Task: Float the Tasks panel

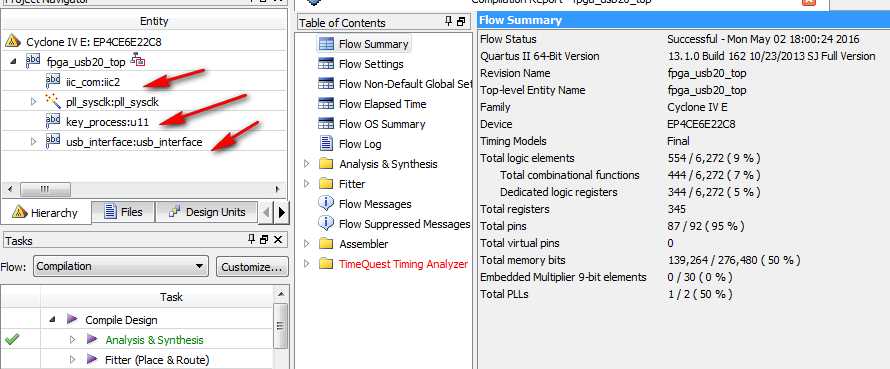Action: (x=264, y=240)
